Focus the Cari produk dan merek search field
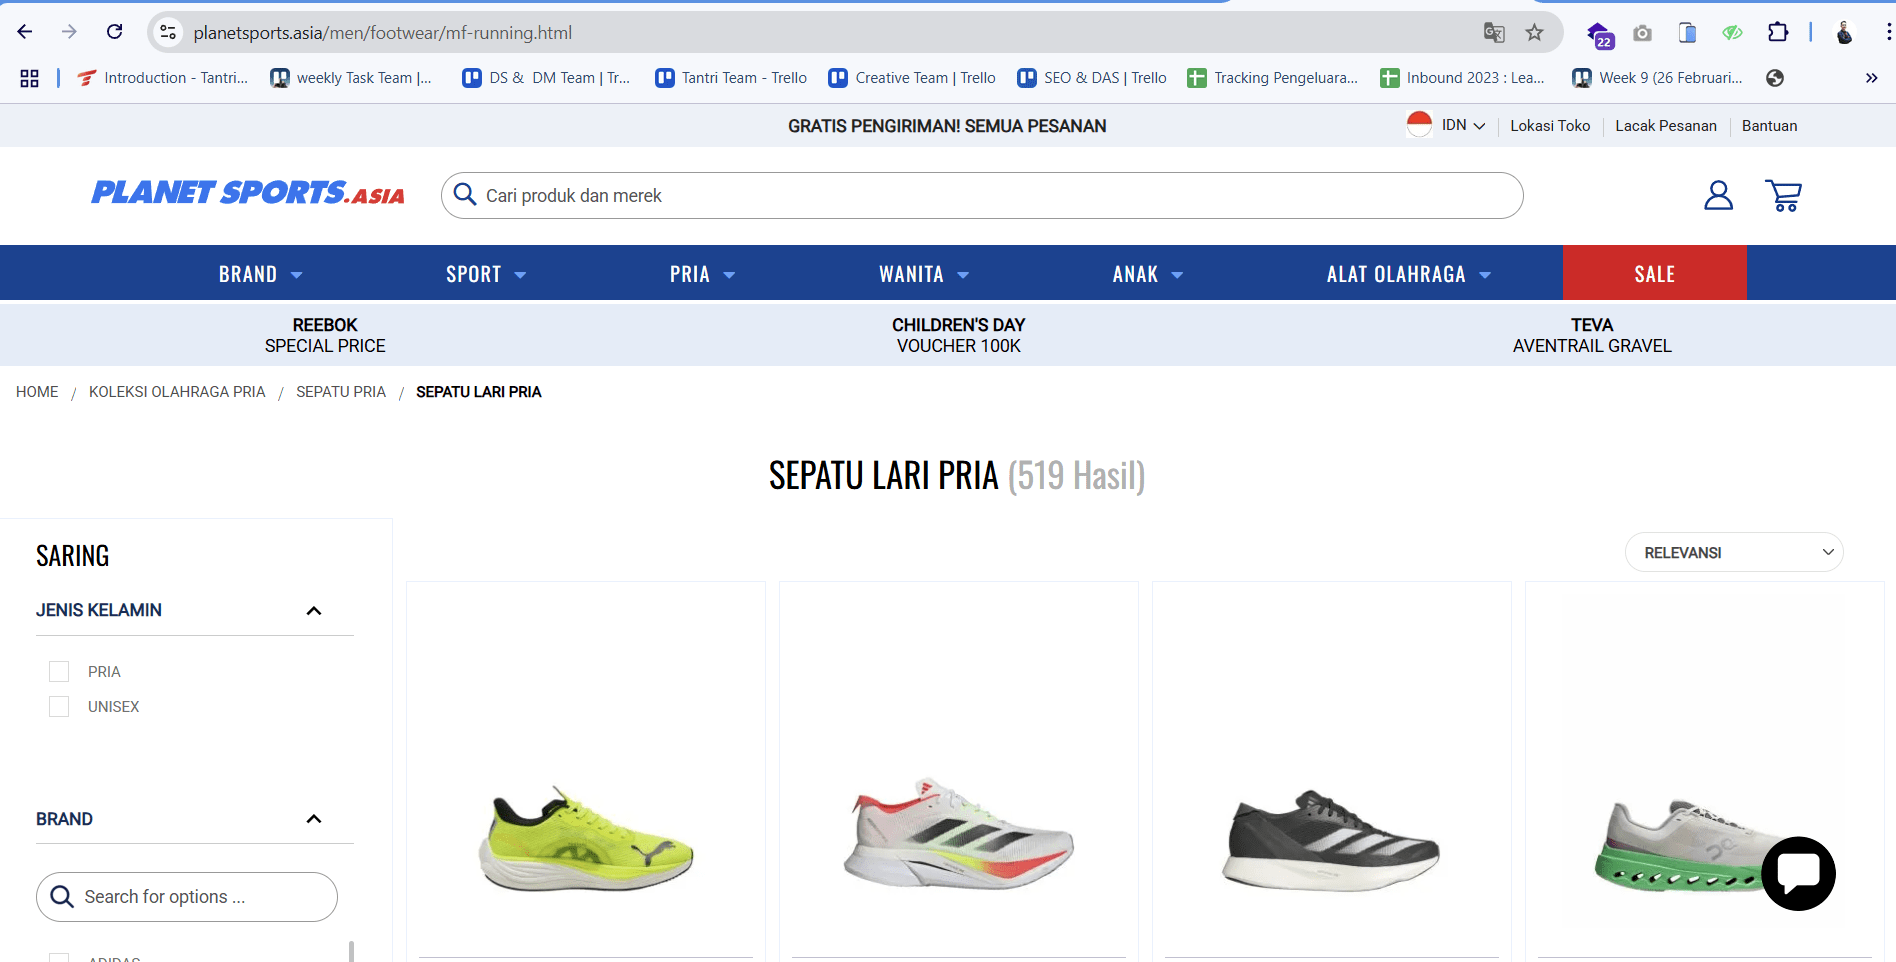The image size is (1896, 962). click(x=982, y=195)
